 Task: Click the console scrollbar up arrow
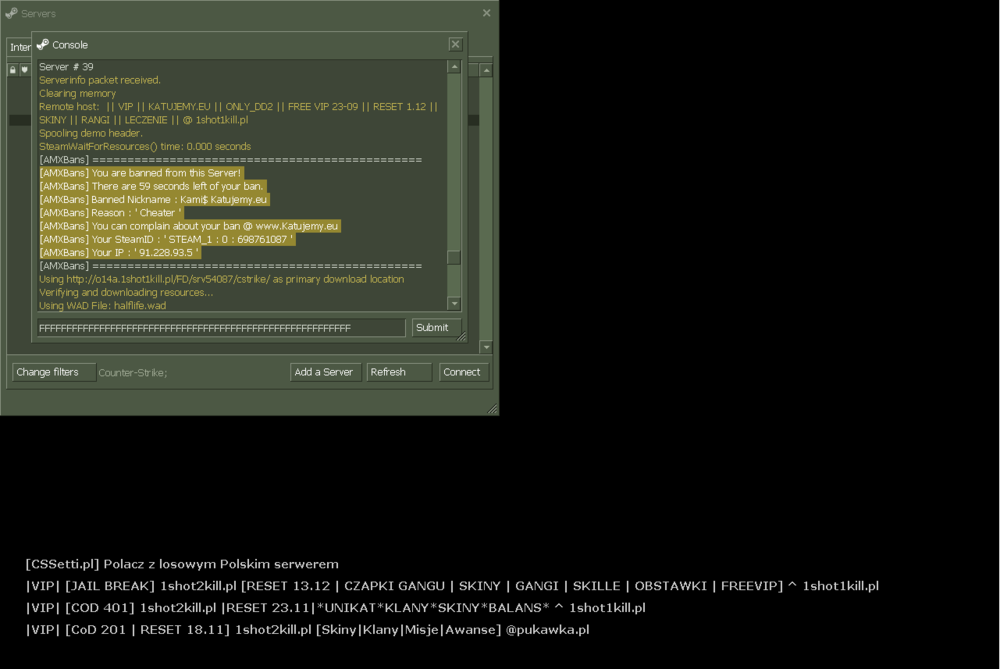pos(454,66)
